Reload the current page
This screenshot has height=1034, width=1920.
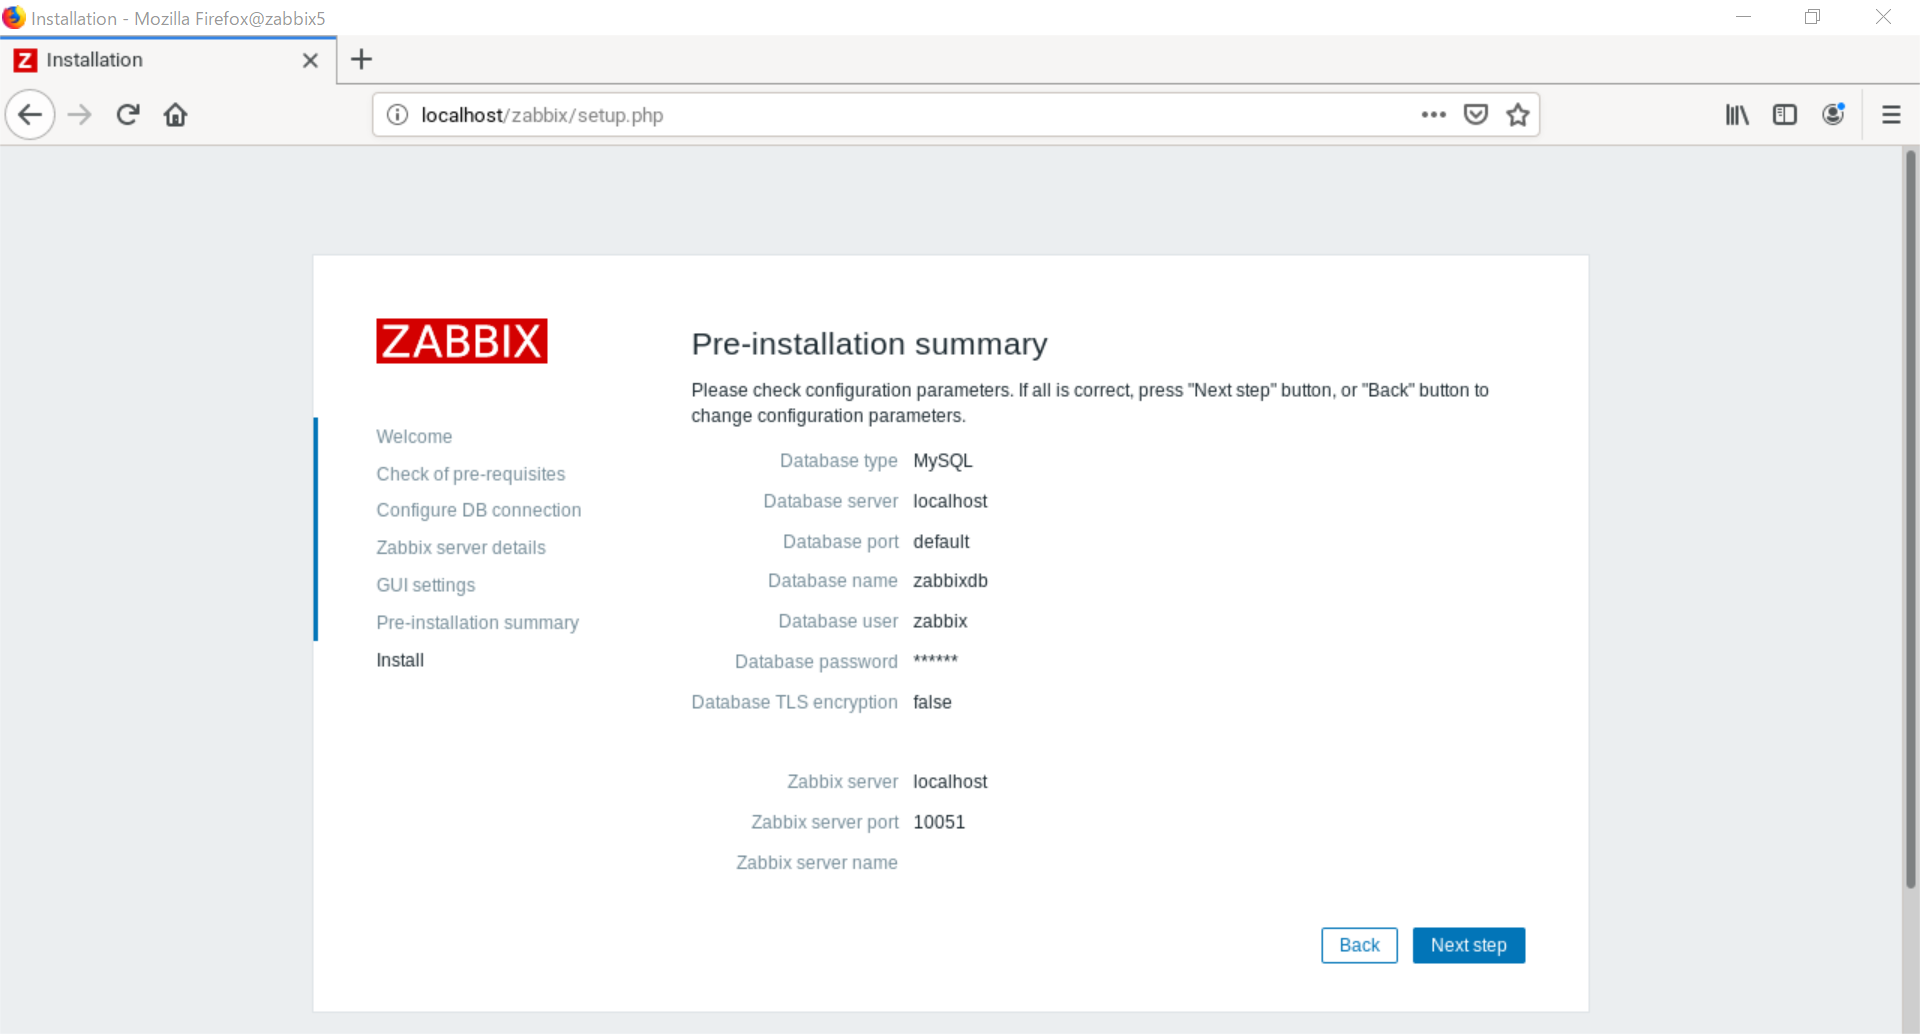(128, 115)
